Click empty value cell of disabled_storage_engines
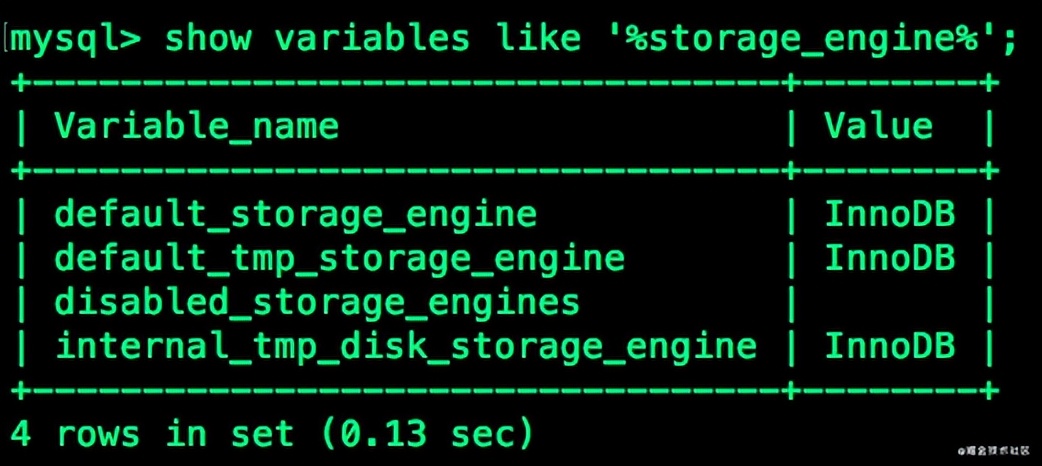This screenshot has width=1042, height=466. 889,302
